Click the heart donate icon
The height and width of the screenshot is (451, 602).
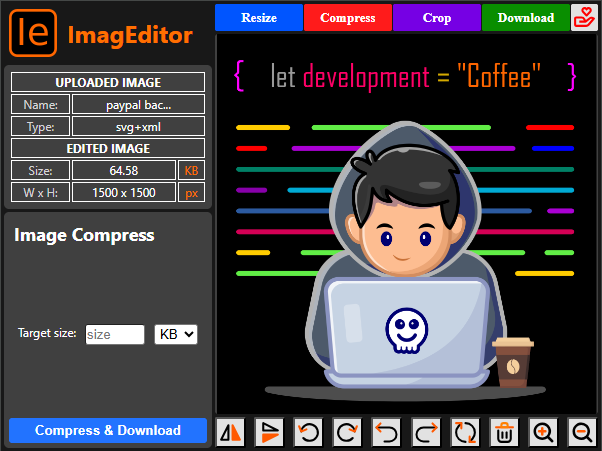click(x=584, y=18)
